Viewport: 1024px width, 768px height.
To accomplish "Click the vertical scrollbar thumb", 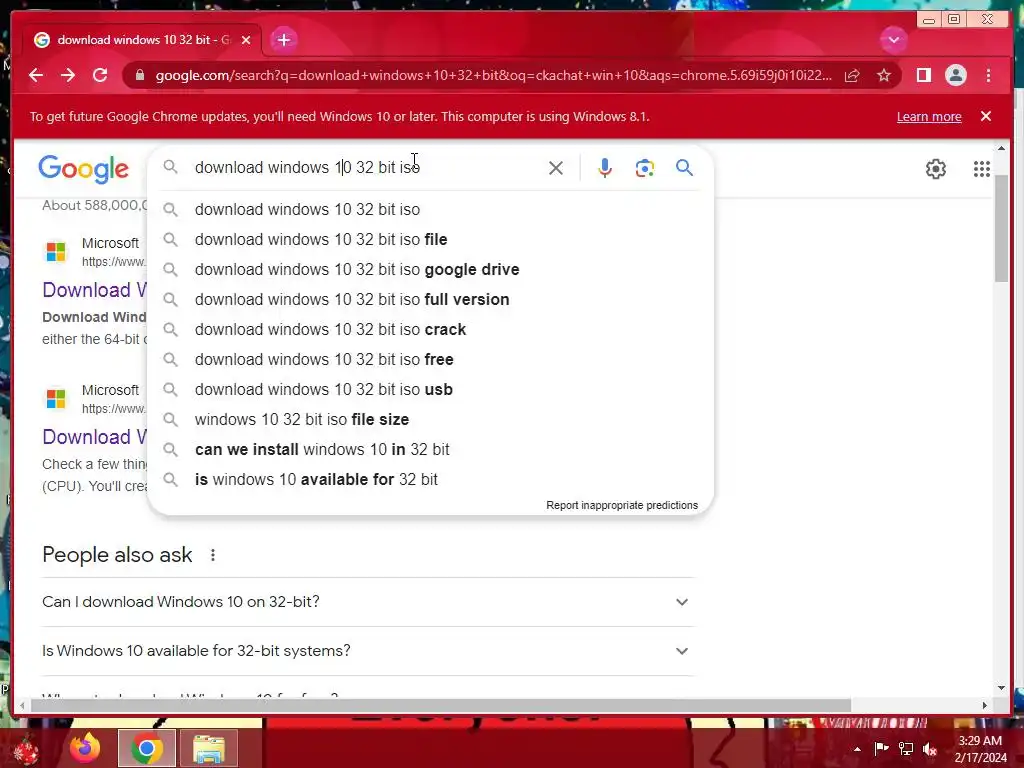I will 1001,229.
